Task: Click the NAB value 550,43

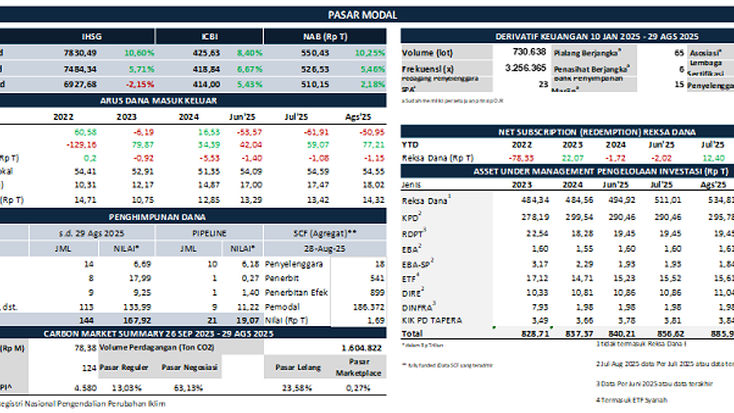Action: [x=315, y=53]
